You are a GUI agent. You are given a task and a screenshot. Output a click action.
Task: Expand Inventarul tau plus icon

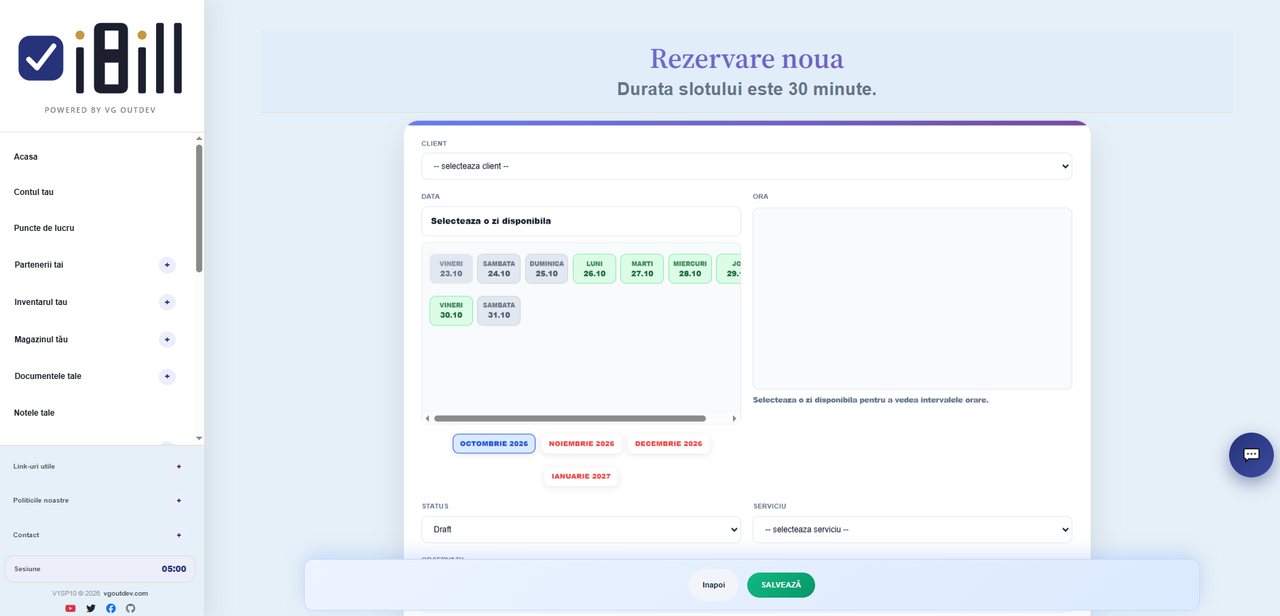[x=167, y=302]
